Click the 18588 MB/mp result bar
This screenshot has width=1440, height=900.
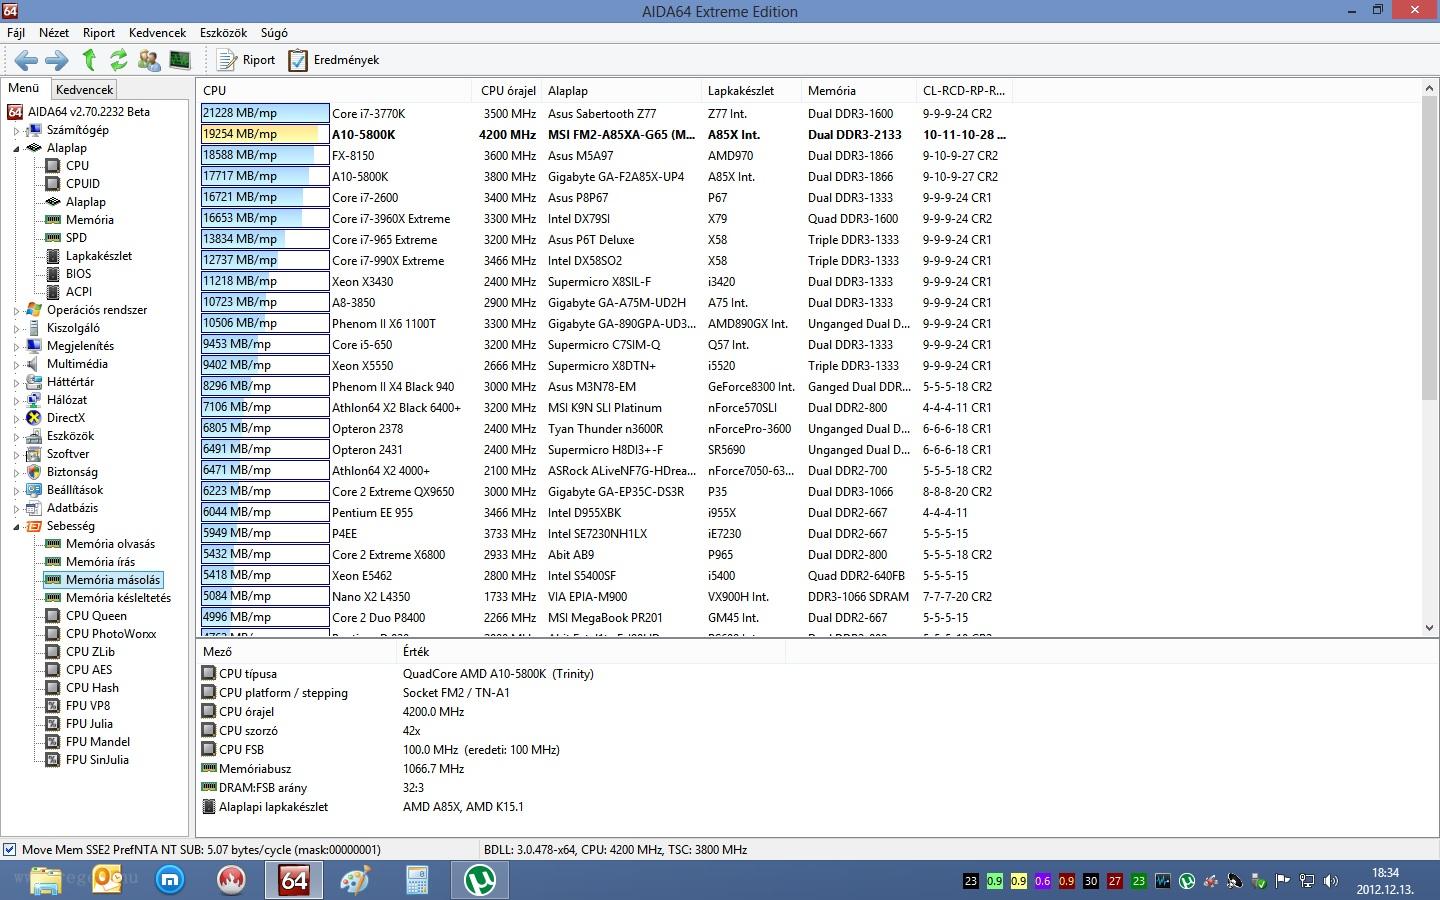265,156
